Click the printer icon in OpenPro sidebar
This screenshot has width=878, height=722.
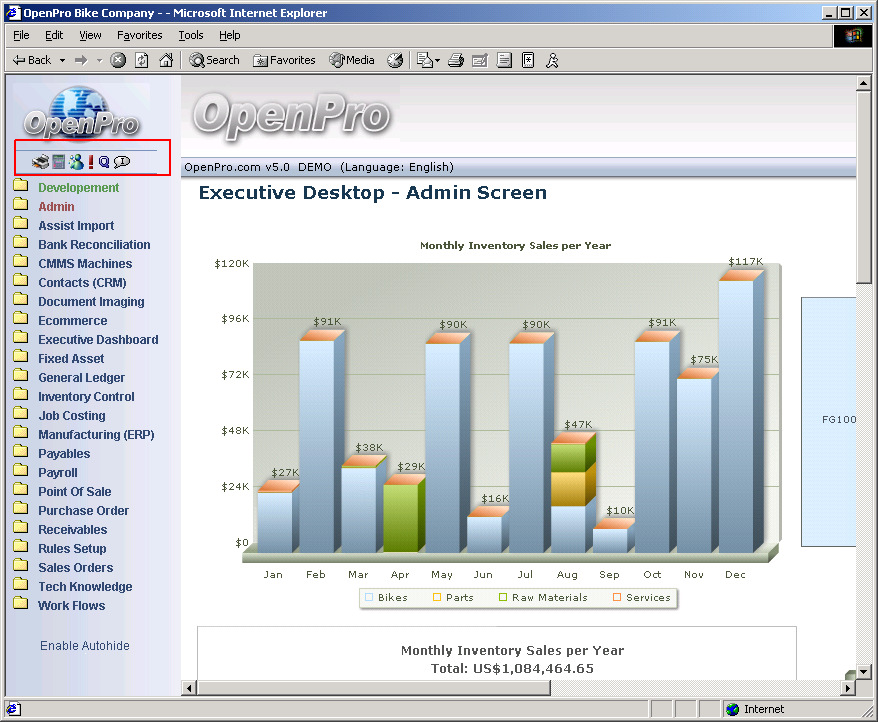click(x=40, y=162)
